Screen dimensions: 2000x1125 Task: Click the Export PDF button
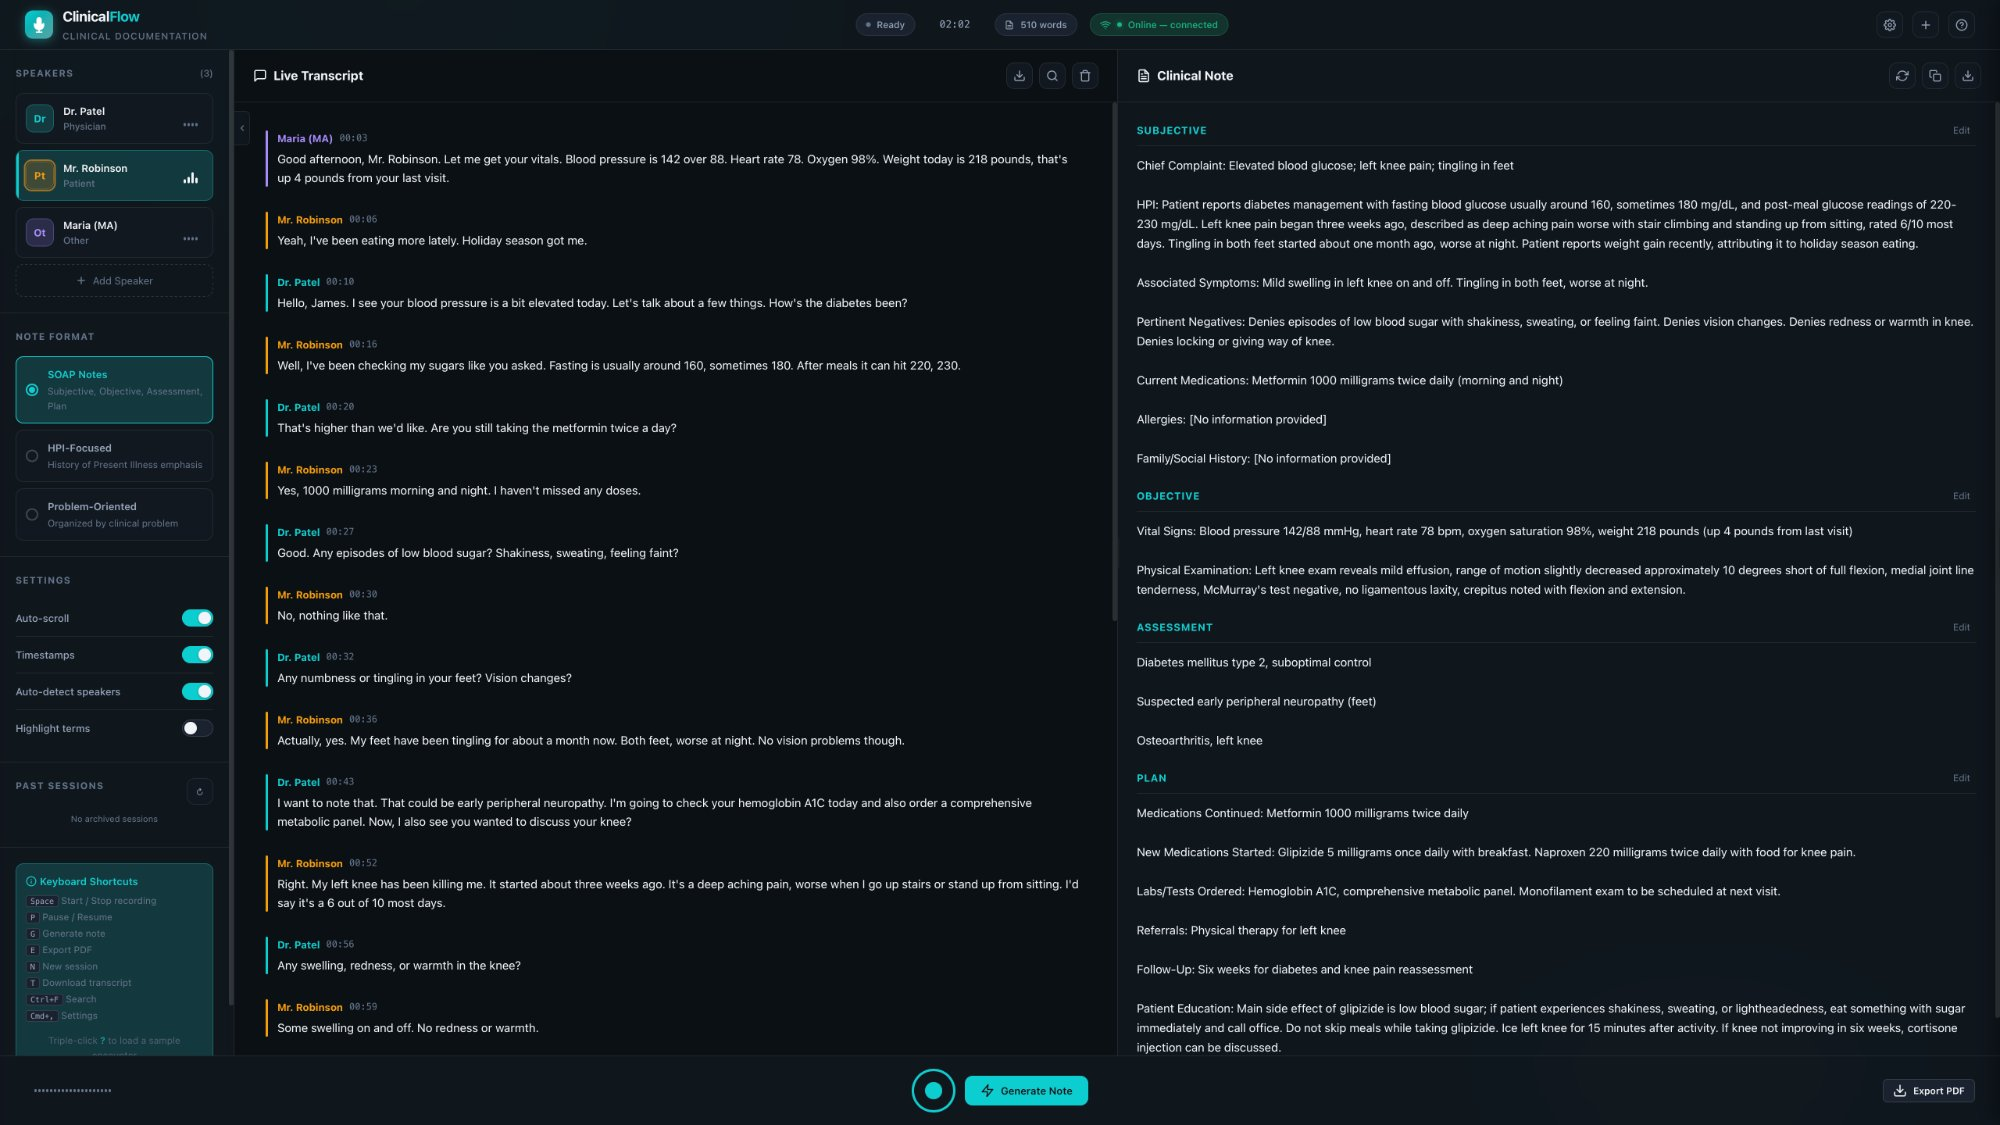[1928, 1091]
